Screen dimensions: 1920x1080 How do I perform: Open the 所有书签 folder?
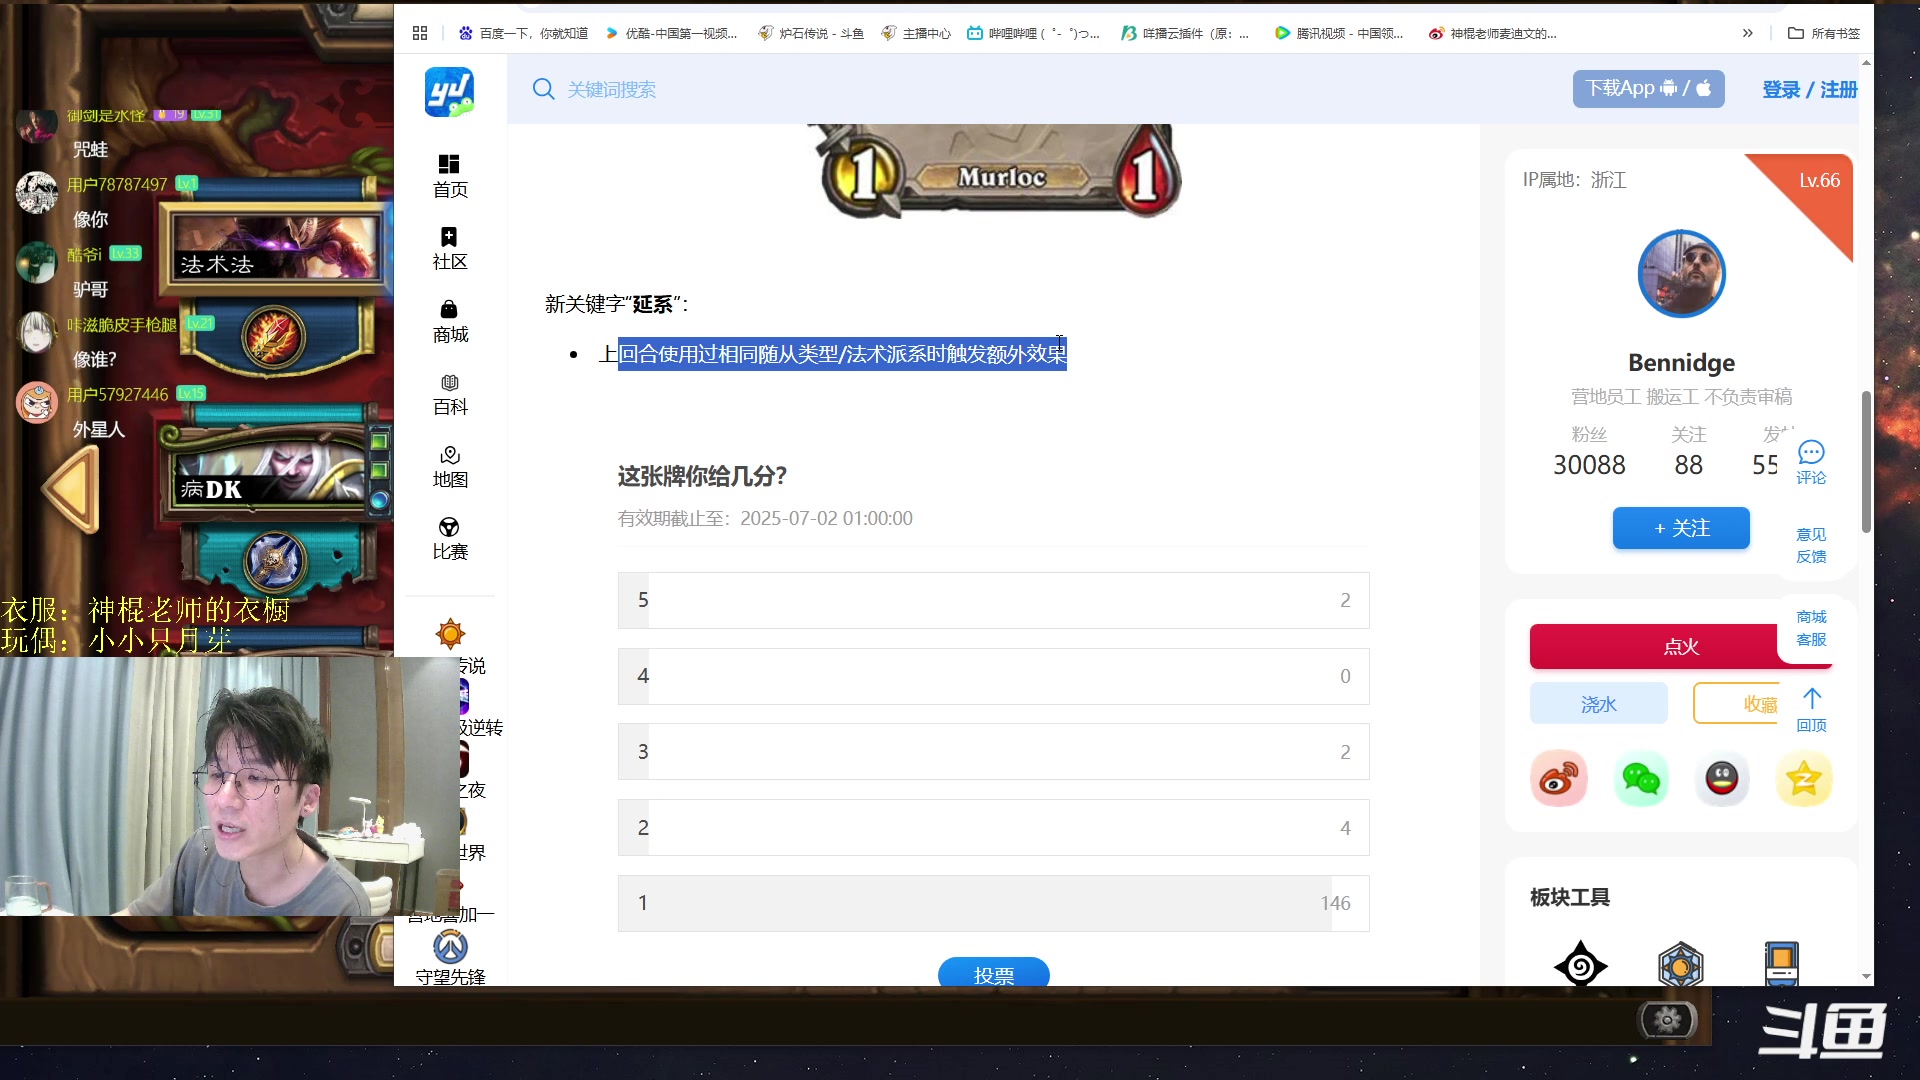tap(1824, 33)
